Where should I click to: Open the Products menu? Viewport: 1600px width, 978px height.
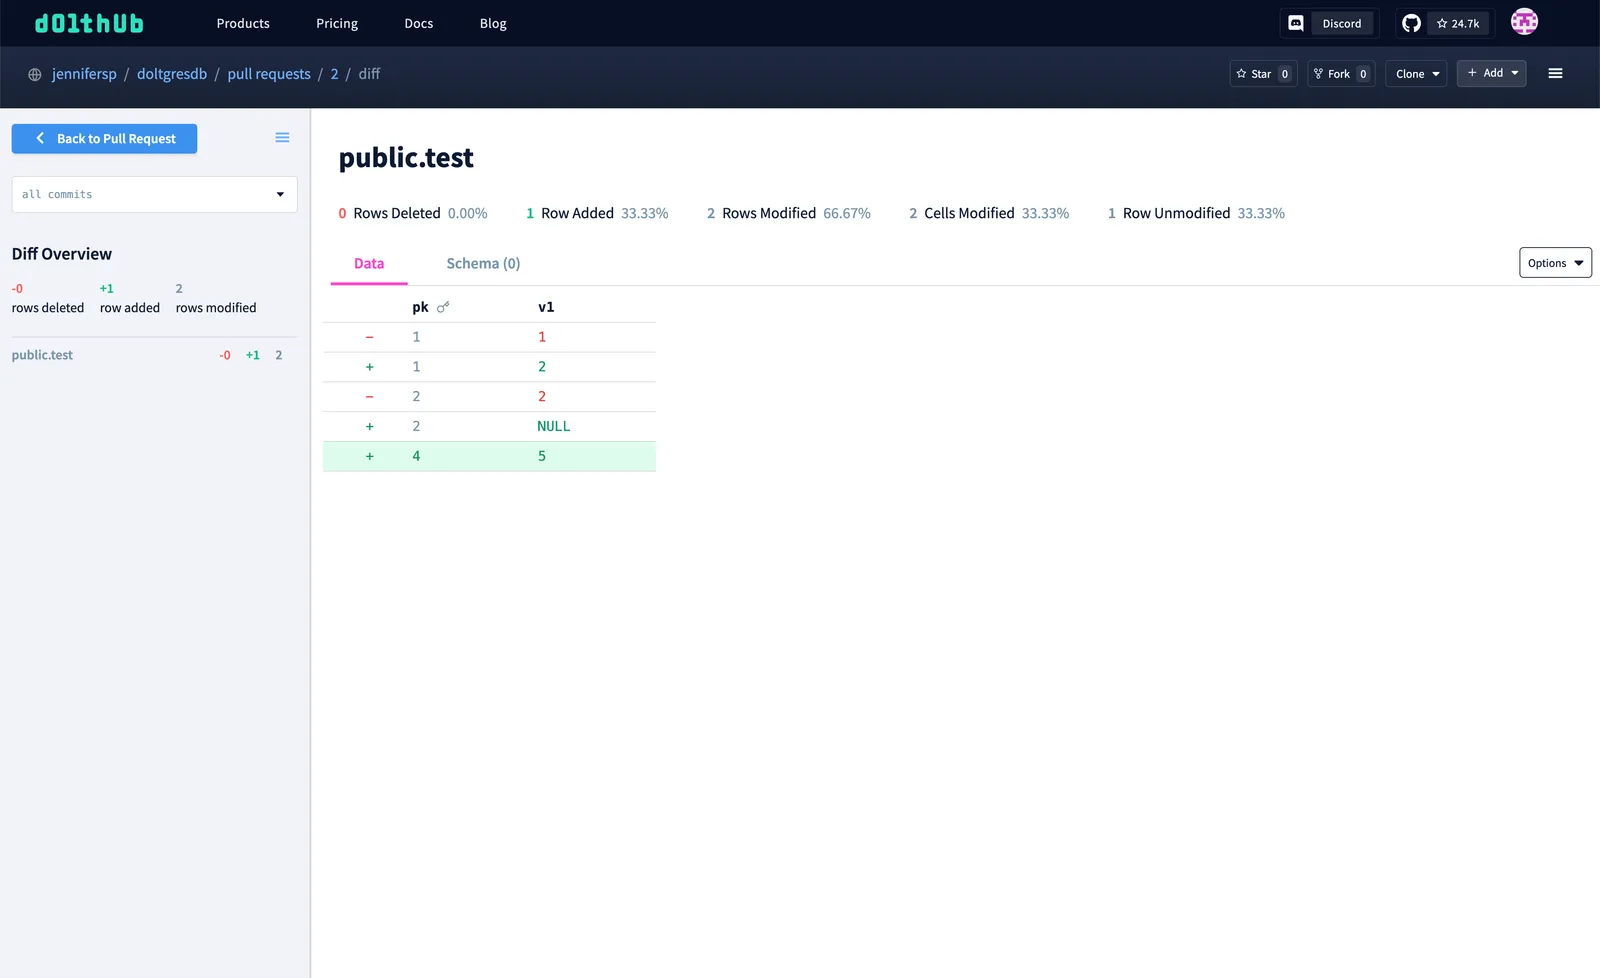tap(243, 23)
